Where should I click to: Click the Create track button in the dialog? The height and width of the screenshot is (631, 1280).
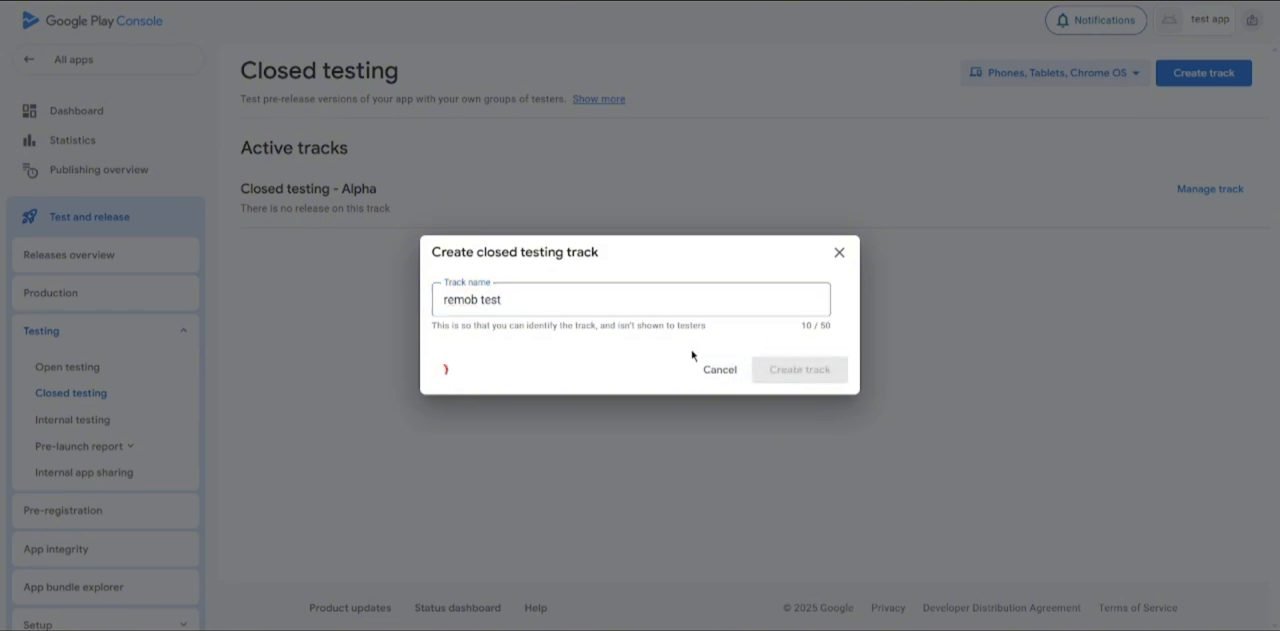click(800, 370)
